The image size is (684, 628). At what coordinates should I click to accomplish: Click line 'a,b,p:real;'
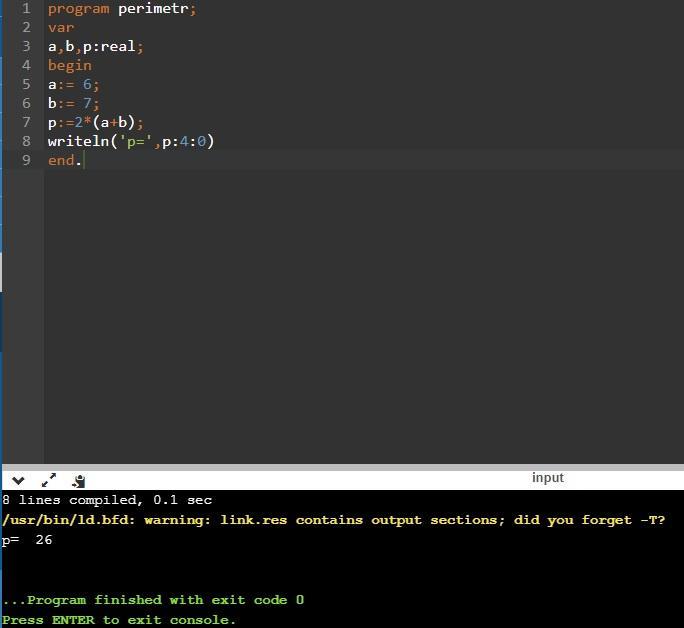96,46
